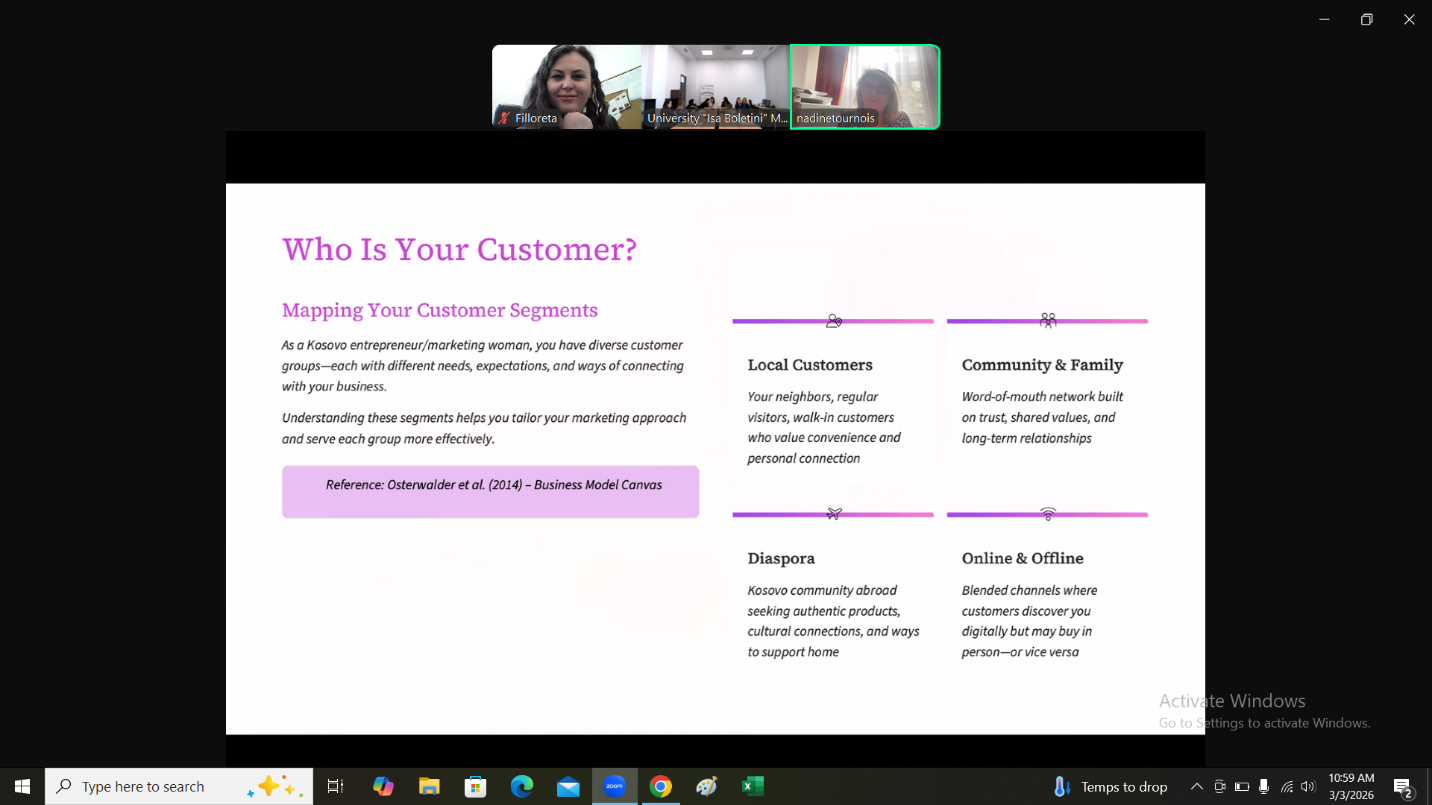Show hidden system tray icons
1432x805 pixels.
(x=1196, y=787)
